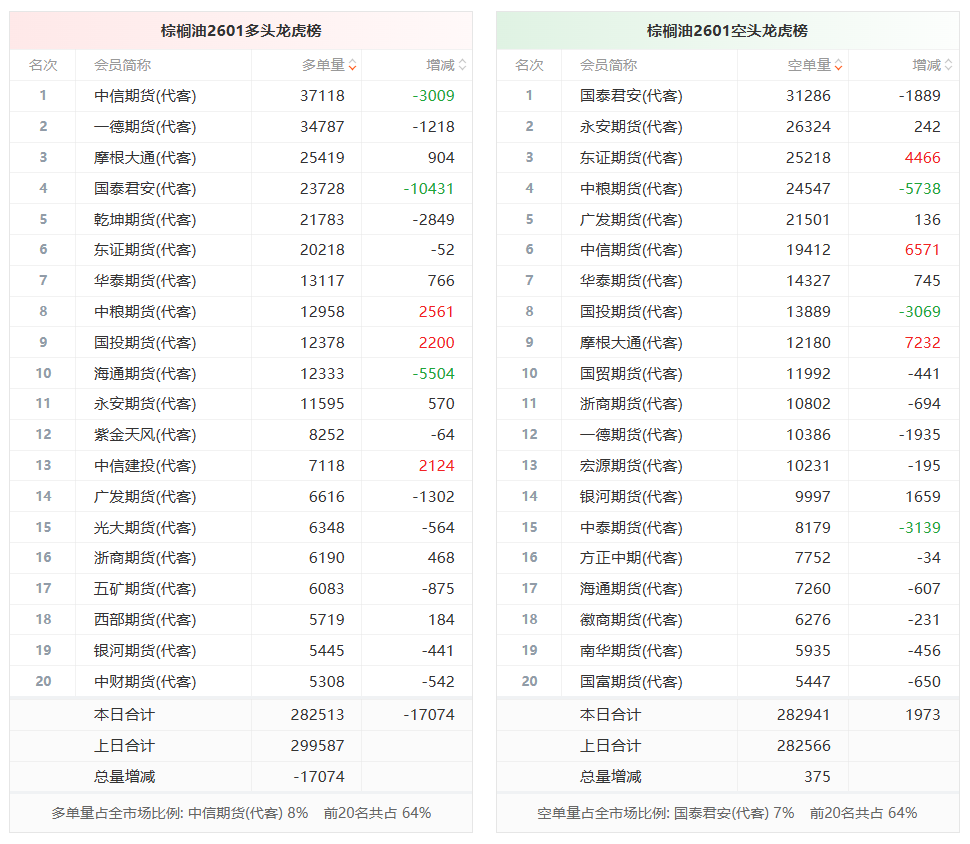
Task: Click previous day short total 282566
Action: 804,746
